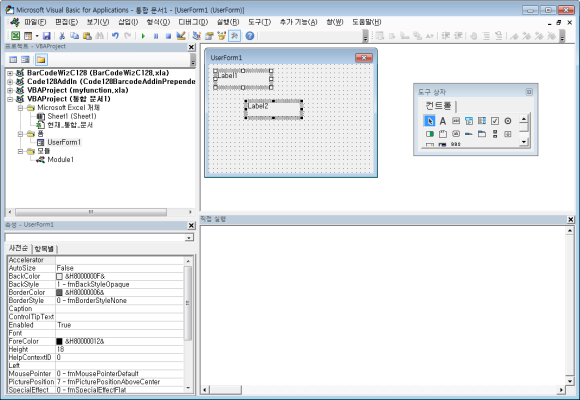Open the 도구(T) menu
The height and width of the screenshot is (400, 580).
[x=259, y=22]
